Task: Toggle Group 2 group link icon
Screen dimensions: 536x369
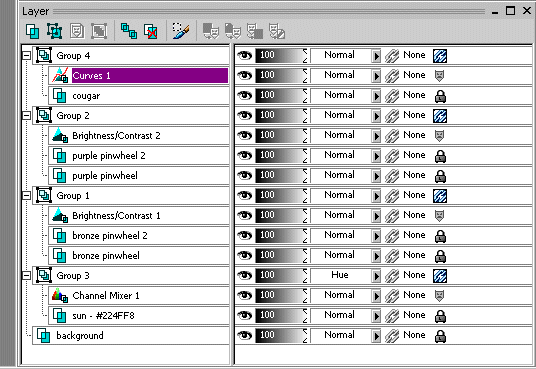Action: [x=440, y=116]
